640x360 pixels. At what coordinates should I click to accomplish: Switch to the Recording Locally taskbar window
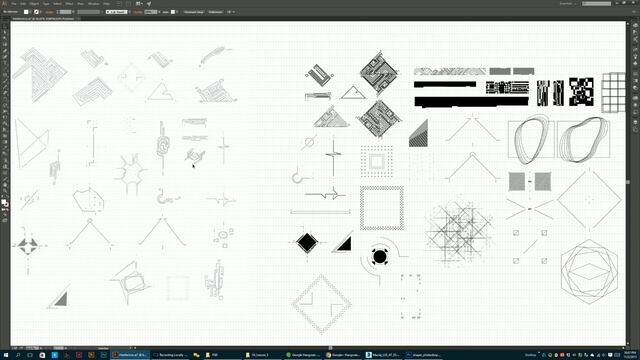click(x=171, y=355)
